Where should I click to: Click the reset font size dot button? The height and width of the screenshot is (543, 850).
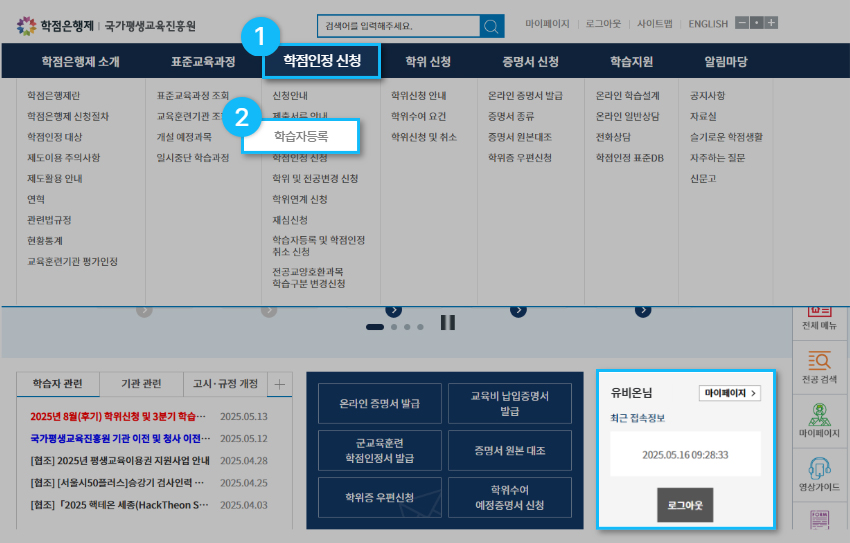pos(757,23)
